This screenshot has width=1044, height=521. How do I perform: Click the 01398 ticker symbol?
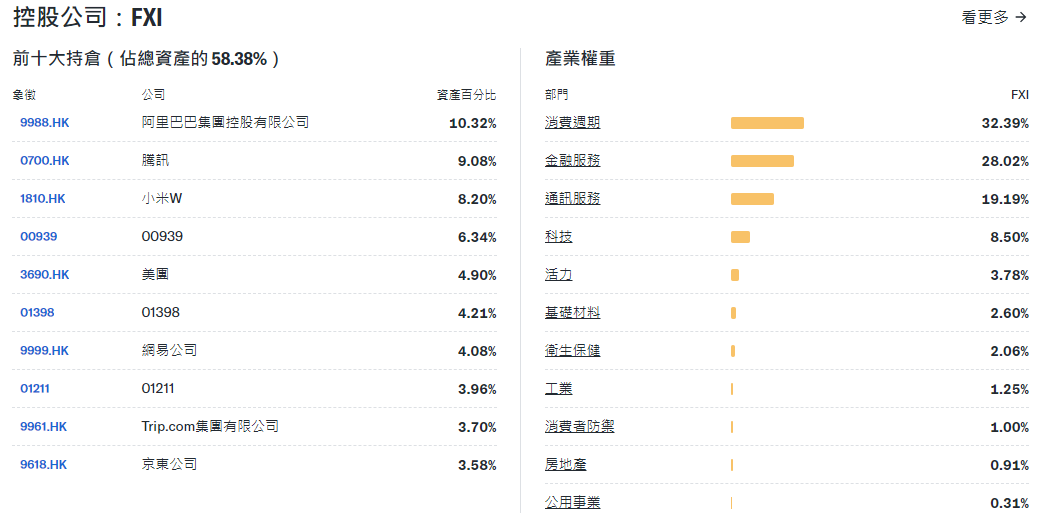click(37, 313)
